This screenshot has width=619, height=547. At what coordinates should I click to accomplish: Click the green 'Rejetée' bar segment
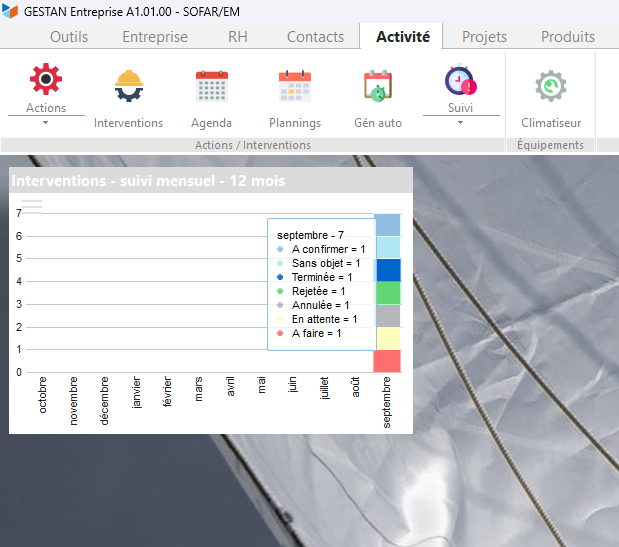pos(387,293)
